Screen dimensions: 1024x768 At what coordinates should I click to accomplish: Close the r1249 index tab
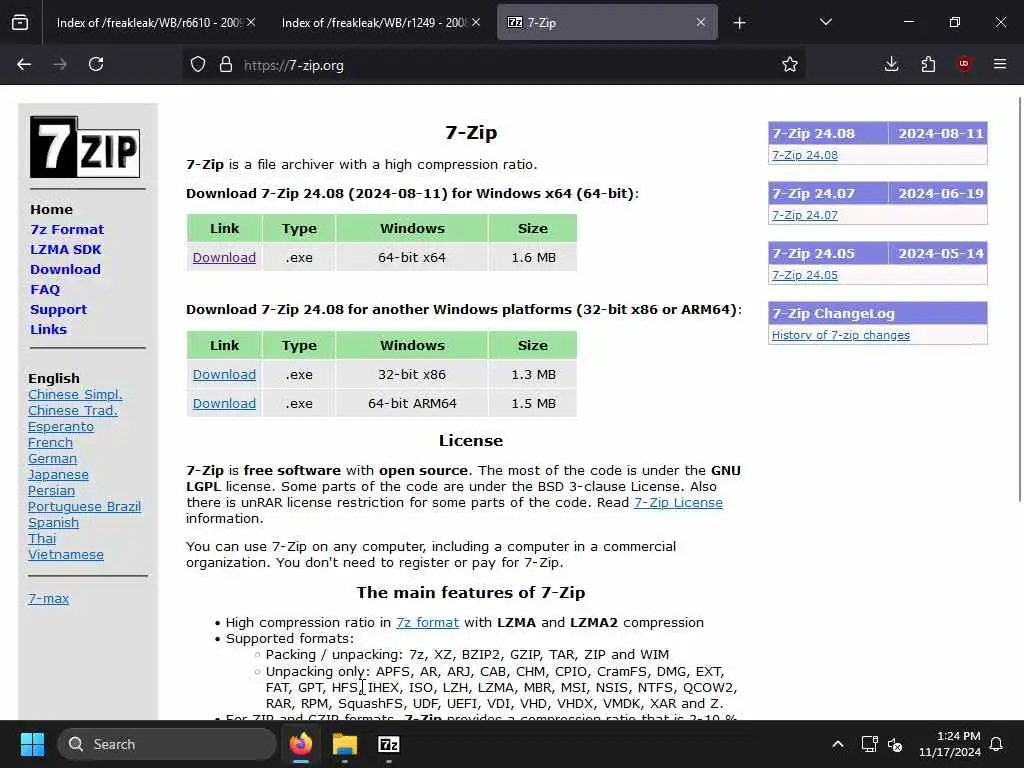476,22
